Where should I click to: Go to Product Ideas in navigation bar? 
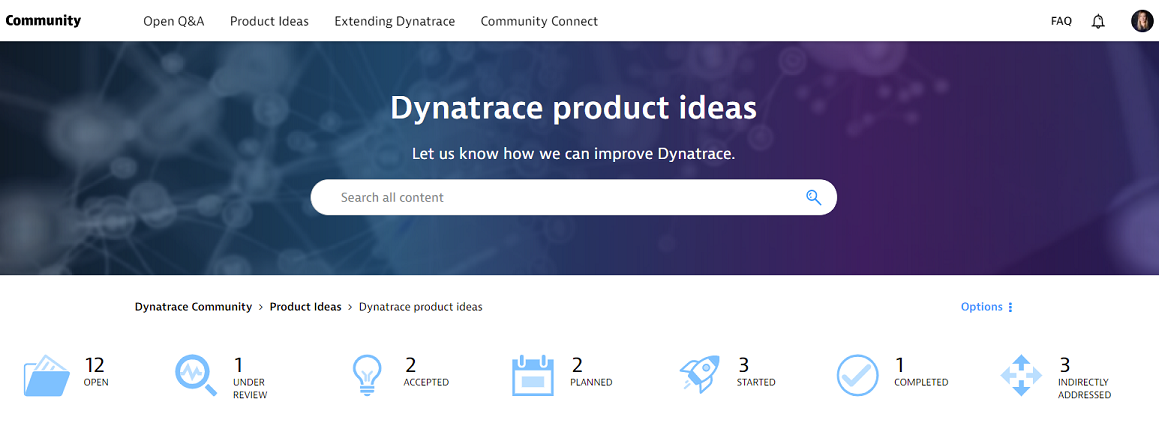269,21
